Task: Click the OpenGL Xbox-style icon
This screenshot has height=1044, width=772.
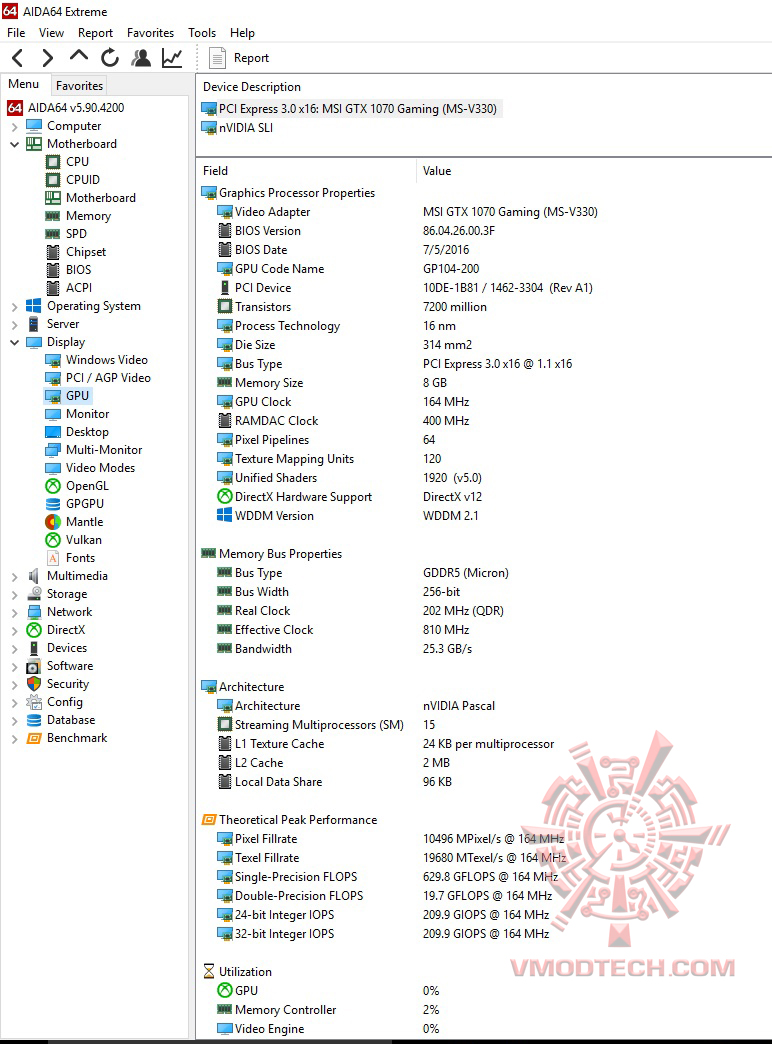Action: click(x=53, y=486)
